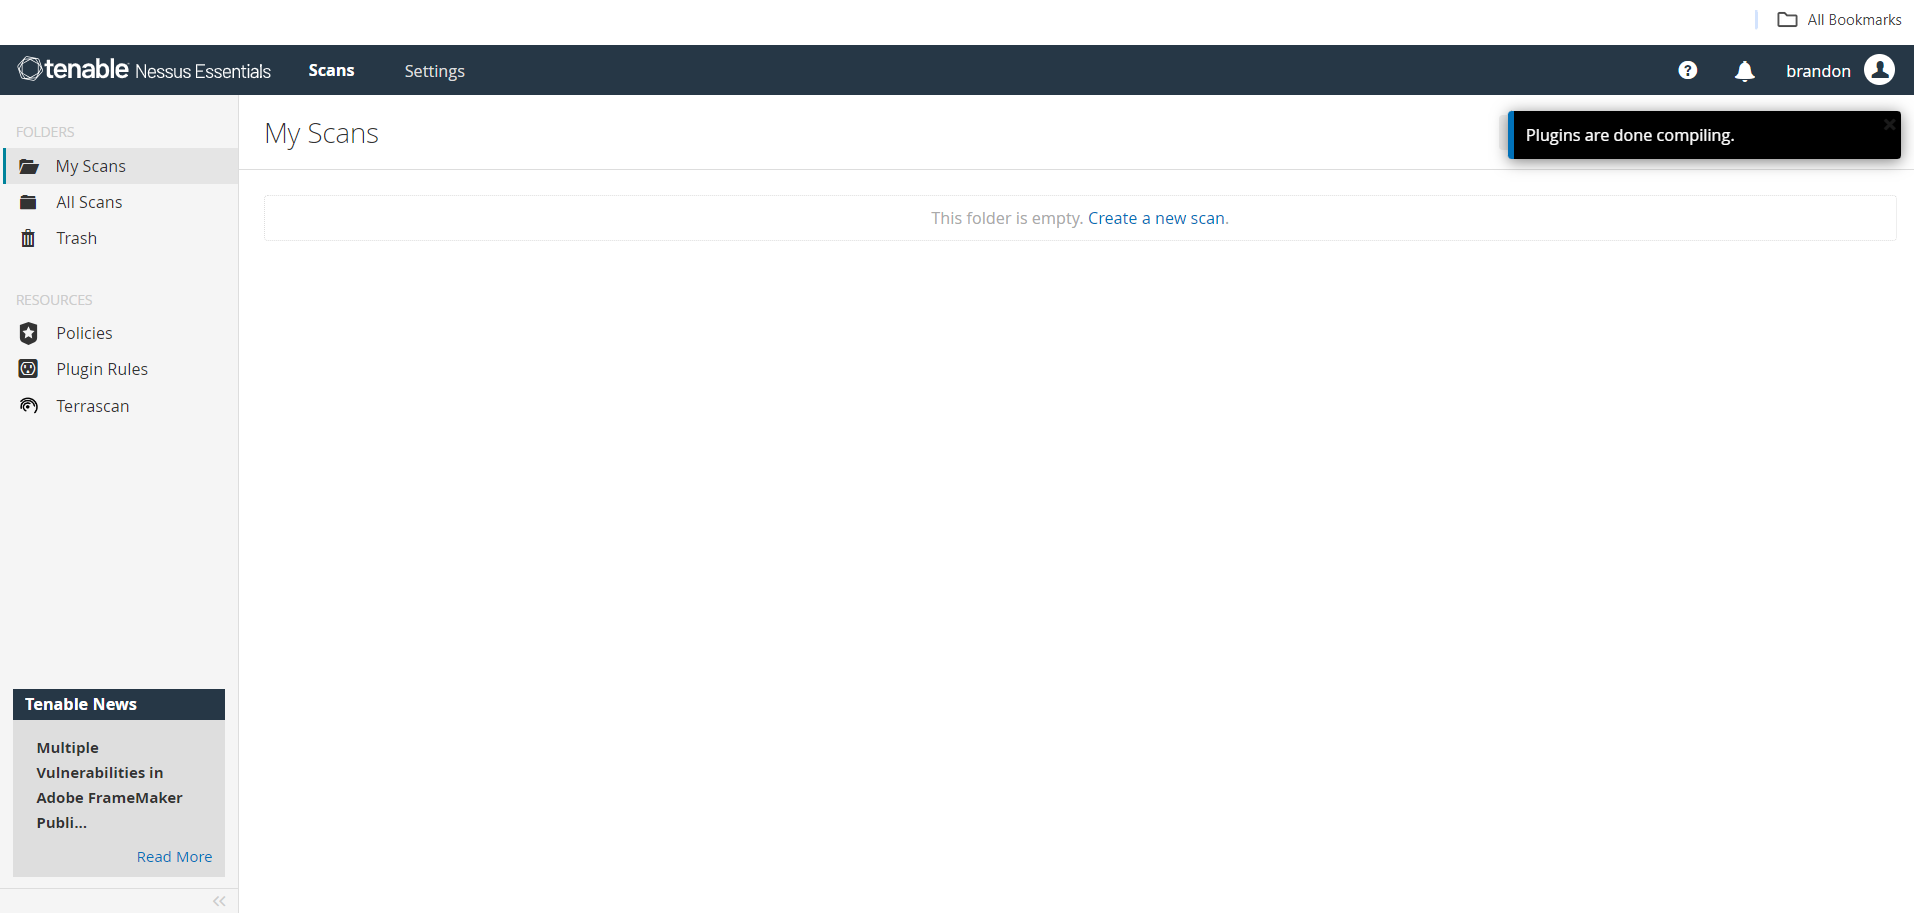The image size is (1914, 913).
Task: Open the Trash folder label
Action: point(76,238)
